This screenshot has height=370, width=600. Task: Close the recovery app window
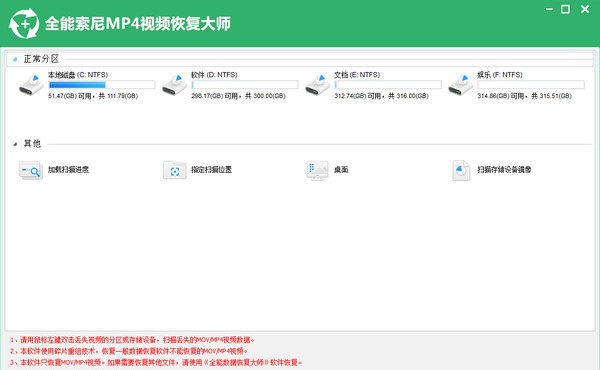tap(585, 9)
